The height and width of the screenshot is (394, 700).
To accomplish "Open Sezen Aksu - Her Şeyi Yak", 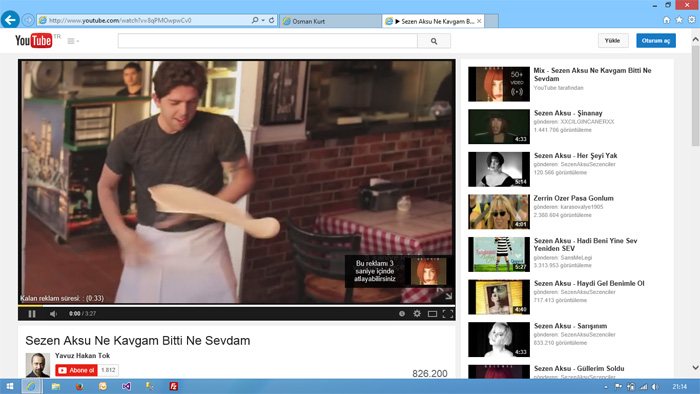I will coord(575,155).
